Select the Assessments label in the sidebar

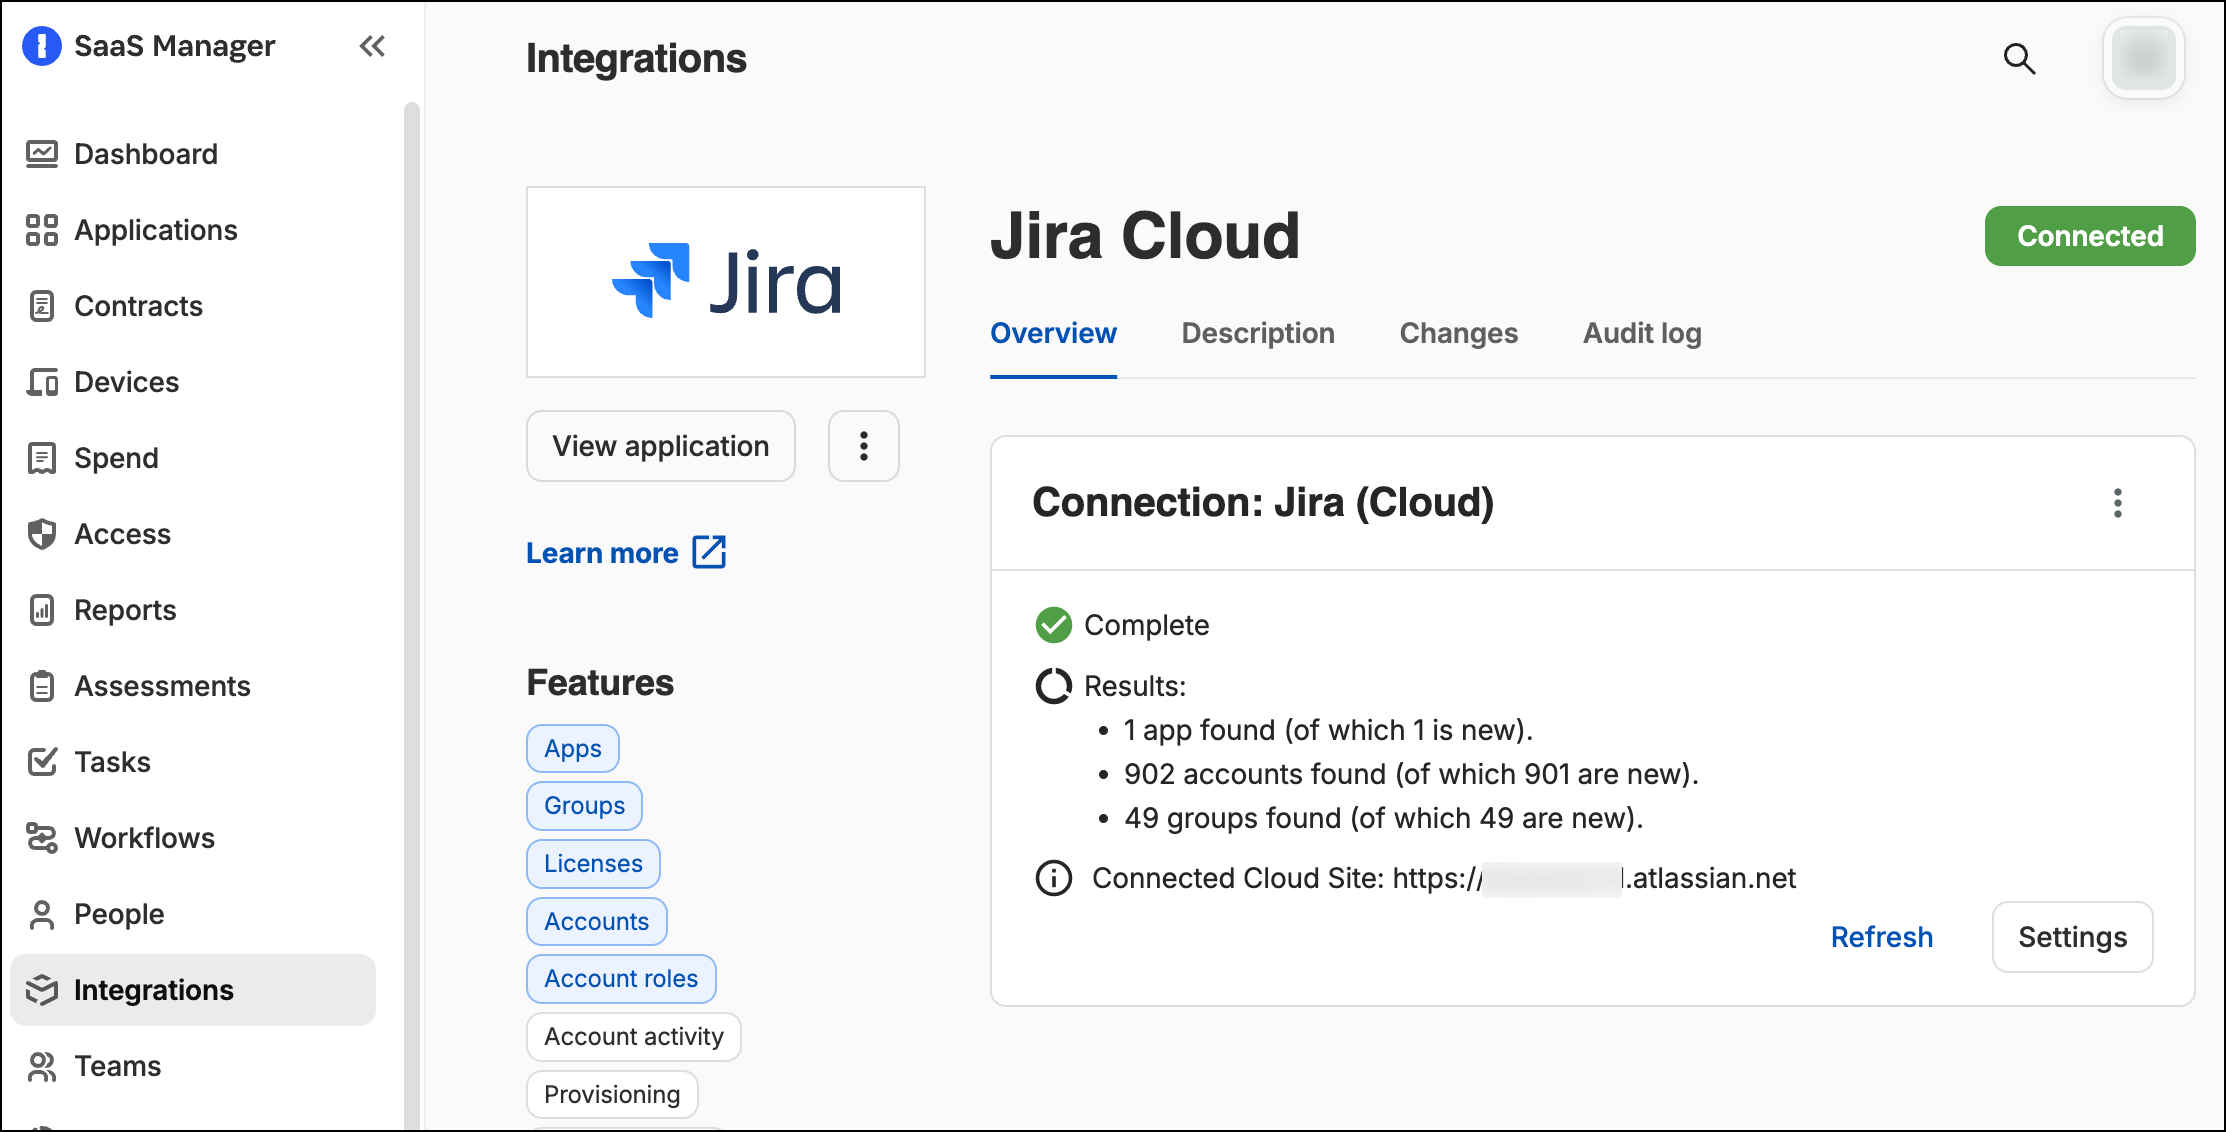(x=162, y=686)
